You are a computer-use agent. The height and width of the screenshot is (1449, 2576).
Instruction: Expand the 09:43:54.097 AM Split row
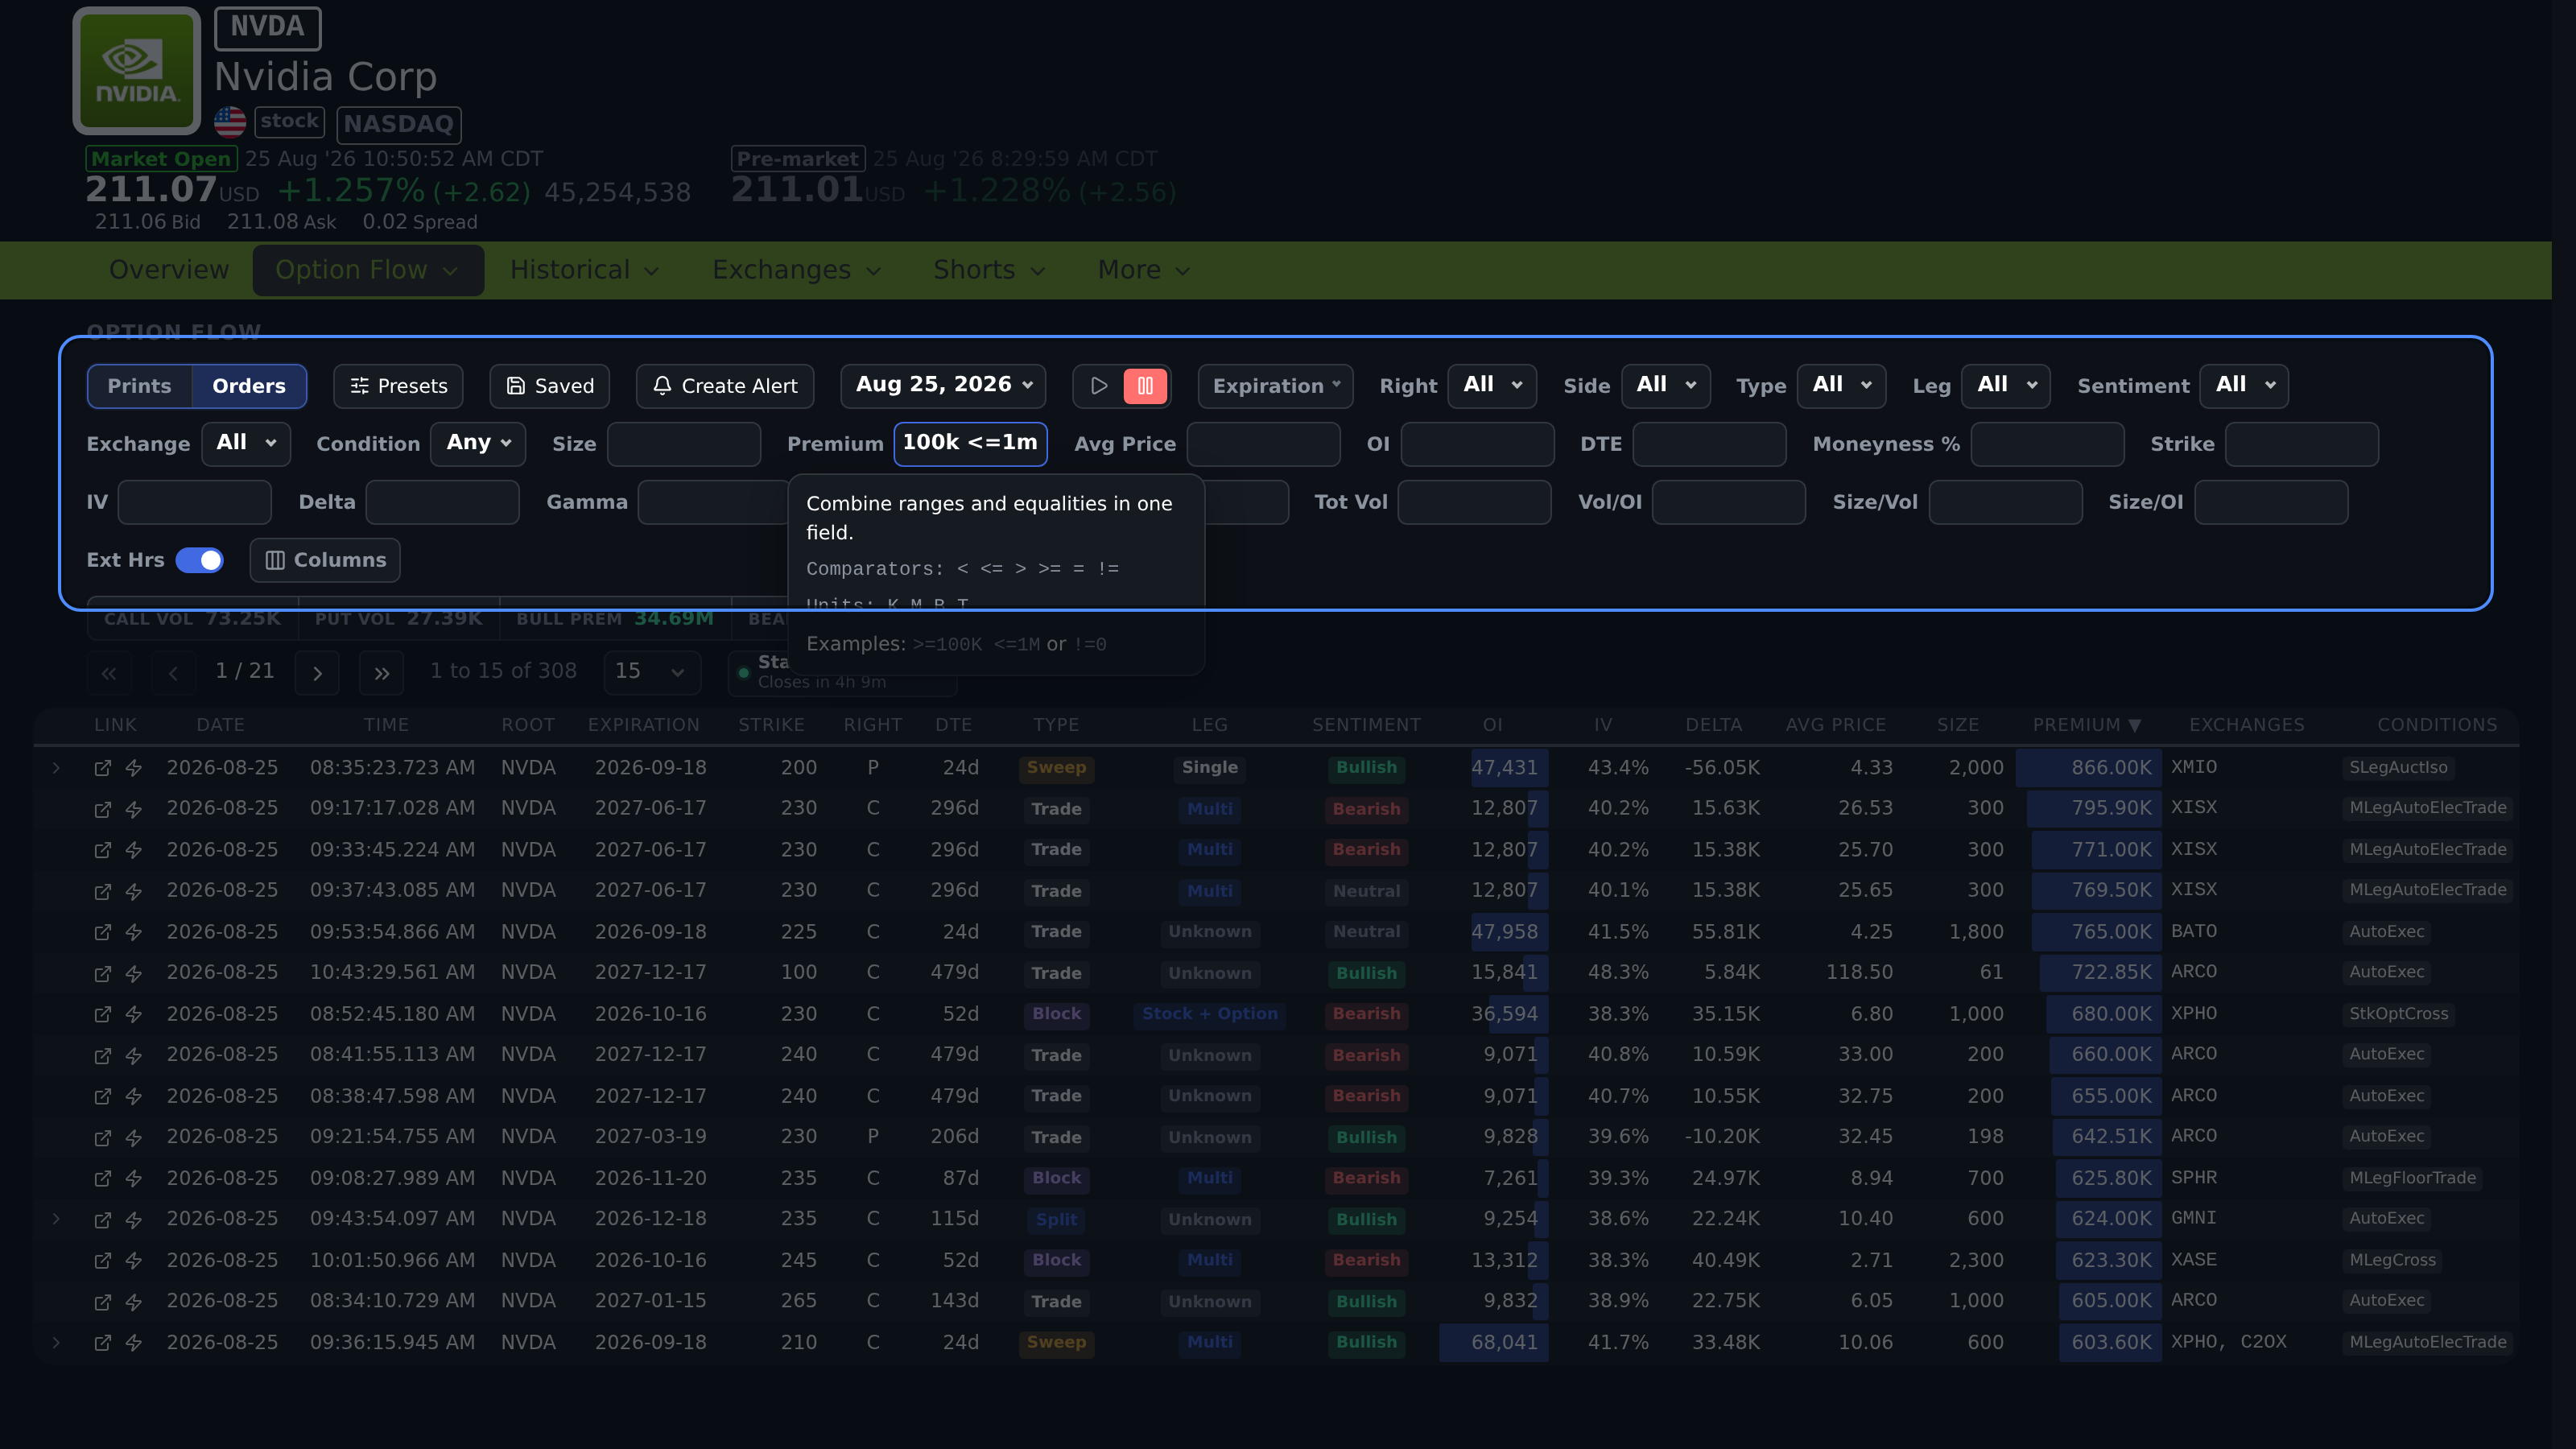pyautogui.click(x=56, y=1219)
